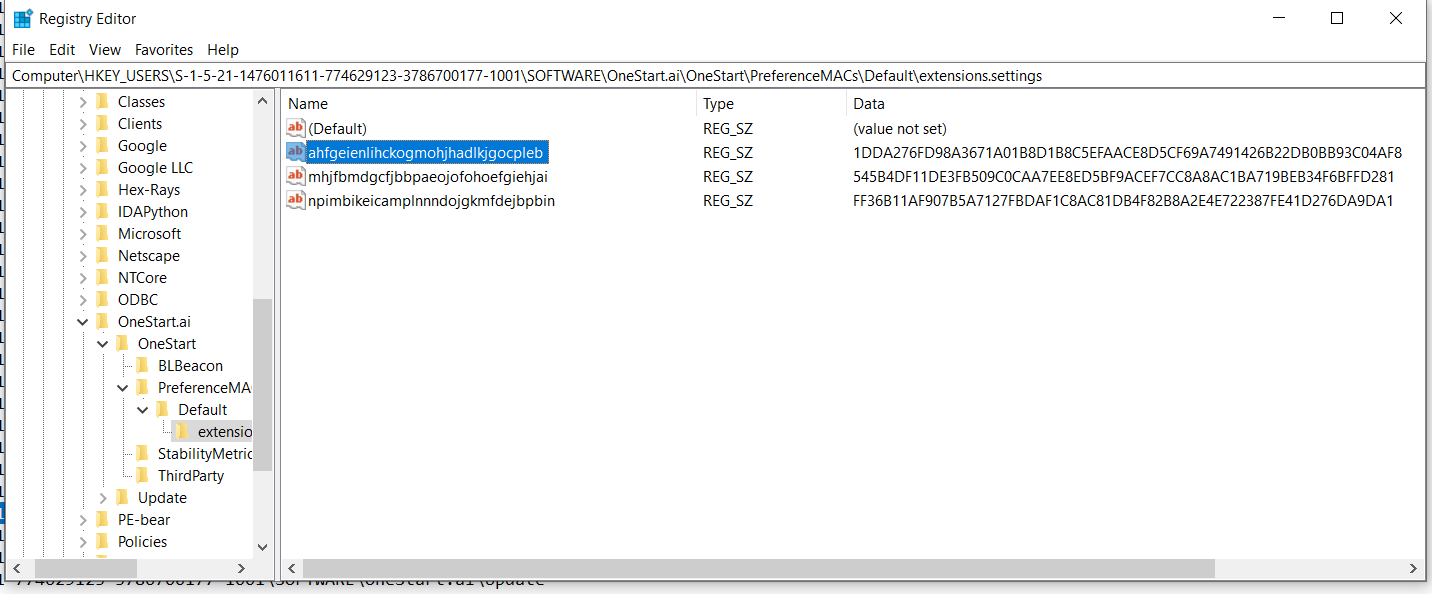Click the NTCore key folder icon
1432x594 pixels.
(x=102, y=277)
